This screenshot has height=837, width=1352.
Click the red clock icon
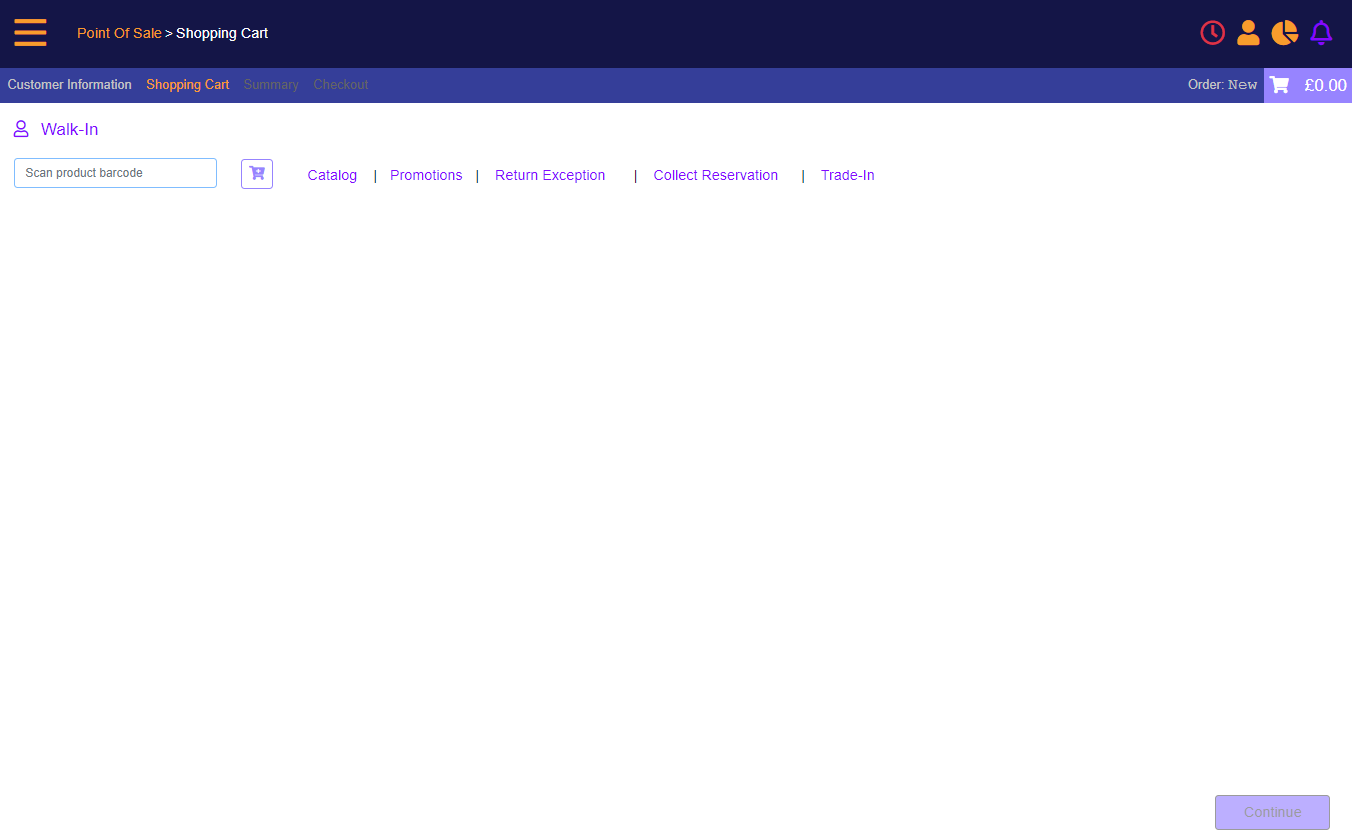1212,33
